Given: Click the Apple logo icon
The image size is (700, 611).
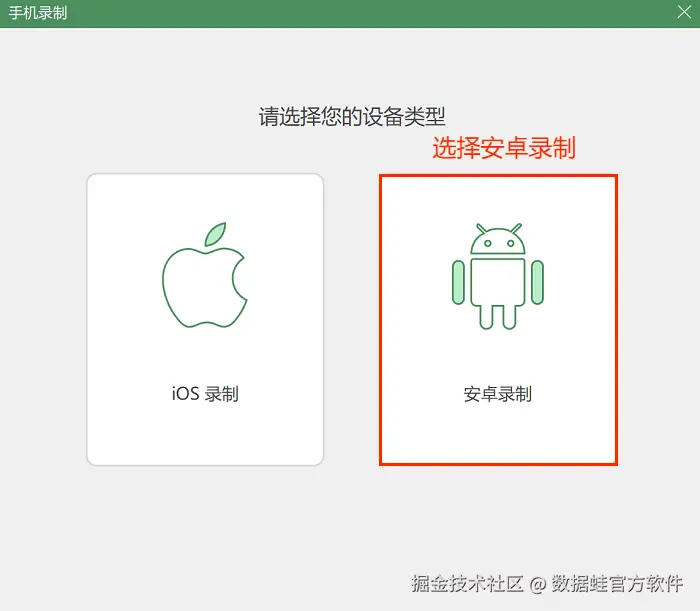Looking at the screenshot, I should [205, 275].
